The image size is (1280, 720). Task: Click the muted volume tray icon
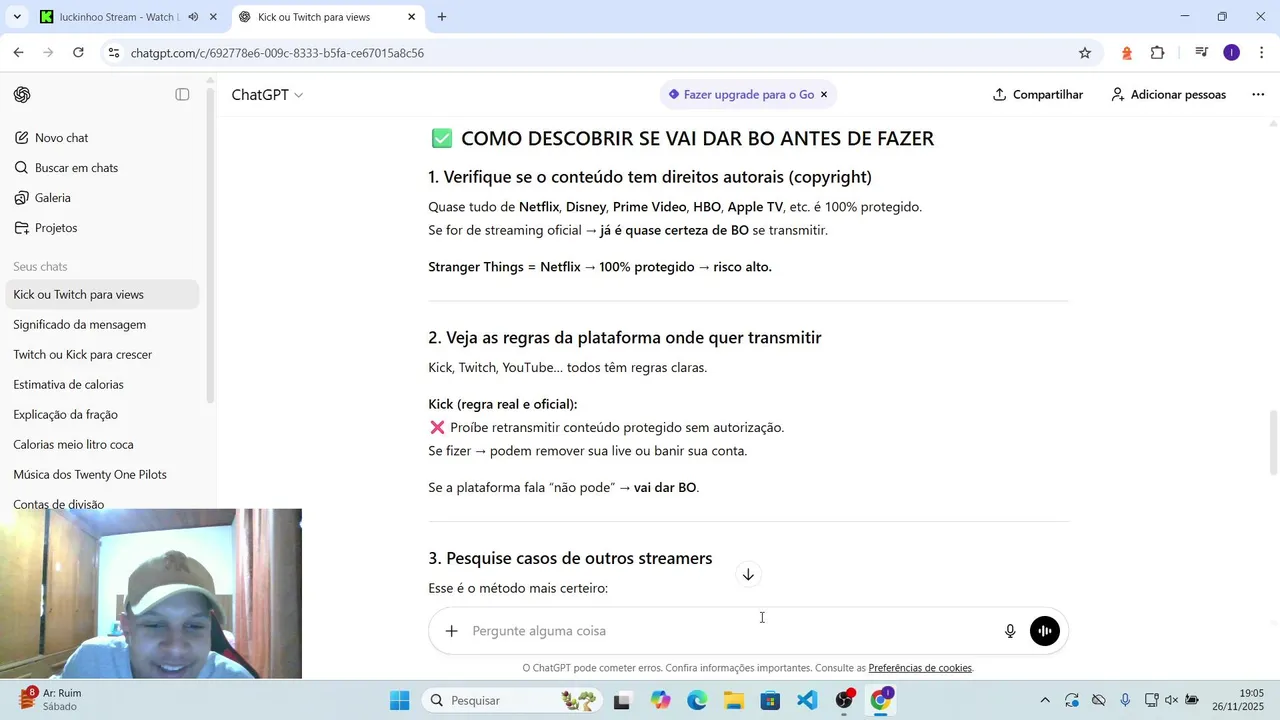pos(1171,700)
